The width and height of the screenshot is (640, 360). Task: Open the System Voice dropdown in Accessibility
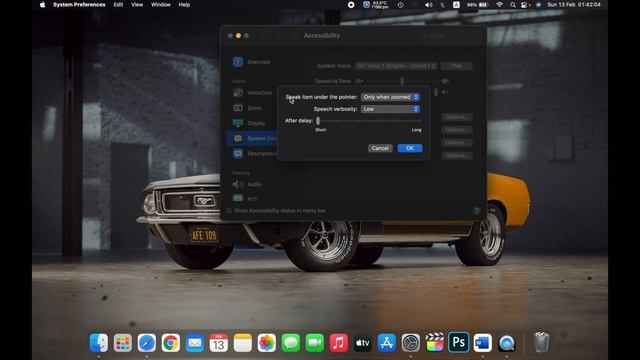point(396,66)
